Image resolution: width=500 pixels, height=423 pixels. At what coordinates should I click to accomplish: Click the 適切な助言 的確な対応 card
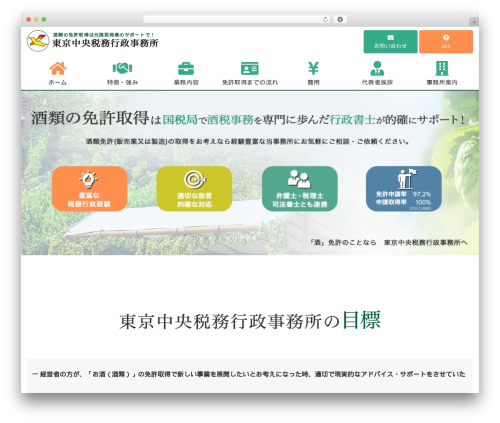click(x=194, y=189)
